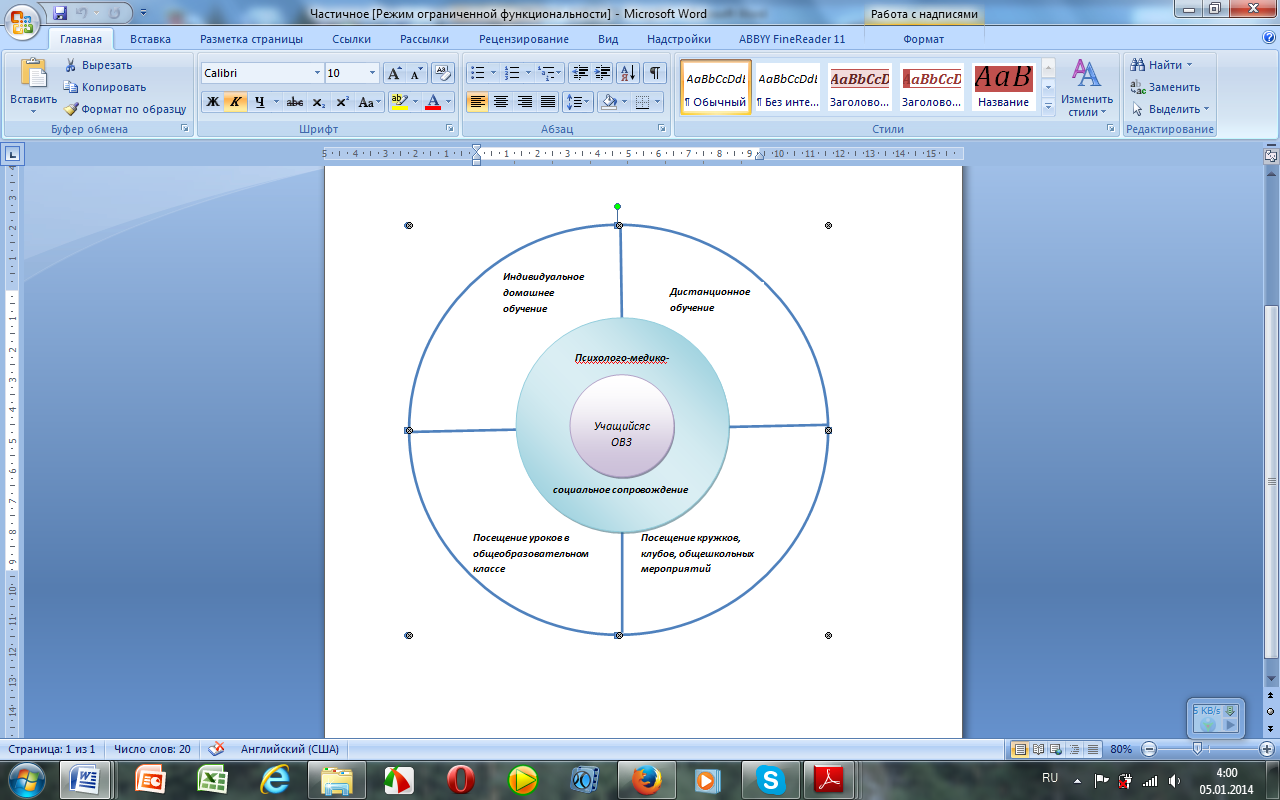Image resolution: width=1280 pixels, height=800 pixels.
Task: Open the Вставка tab
Action: pos(150,39)
